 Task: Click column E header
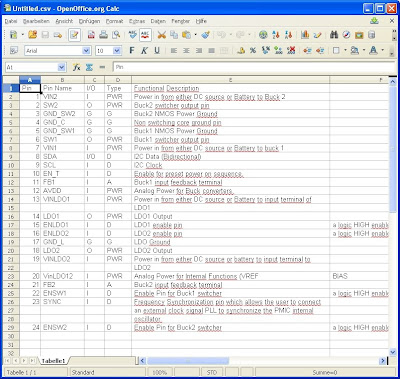click(x=230, y=80)
